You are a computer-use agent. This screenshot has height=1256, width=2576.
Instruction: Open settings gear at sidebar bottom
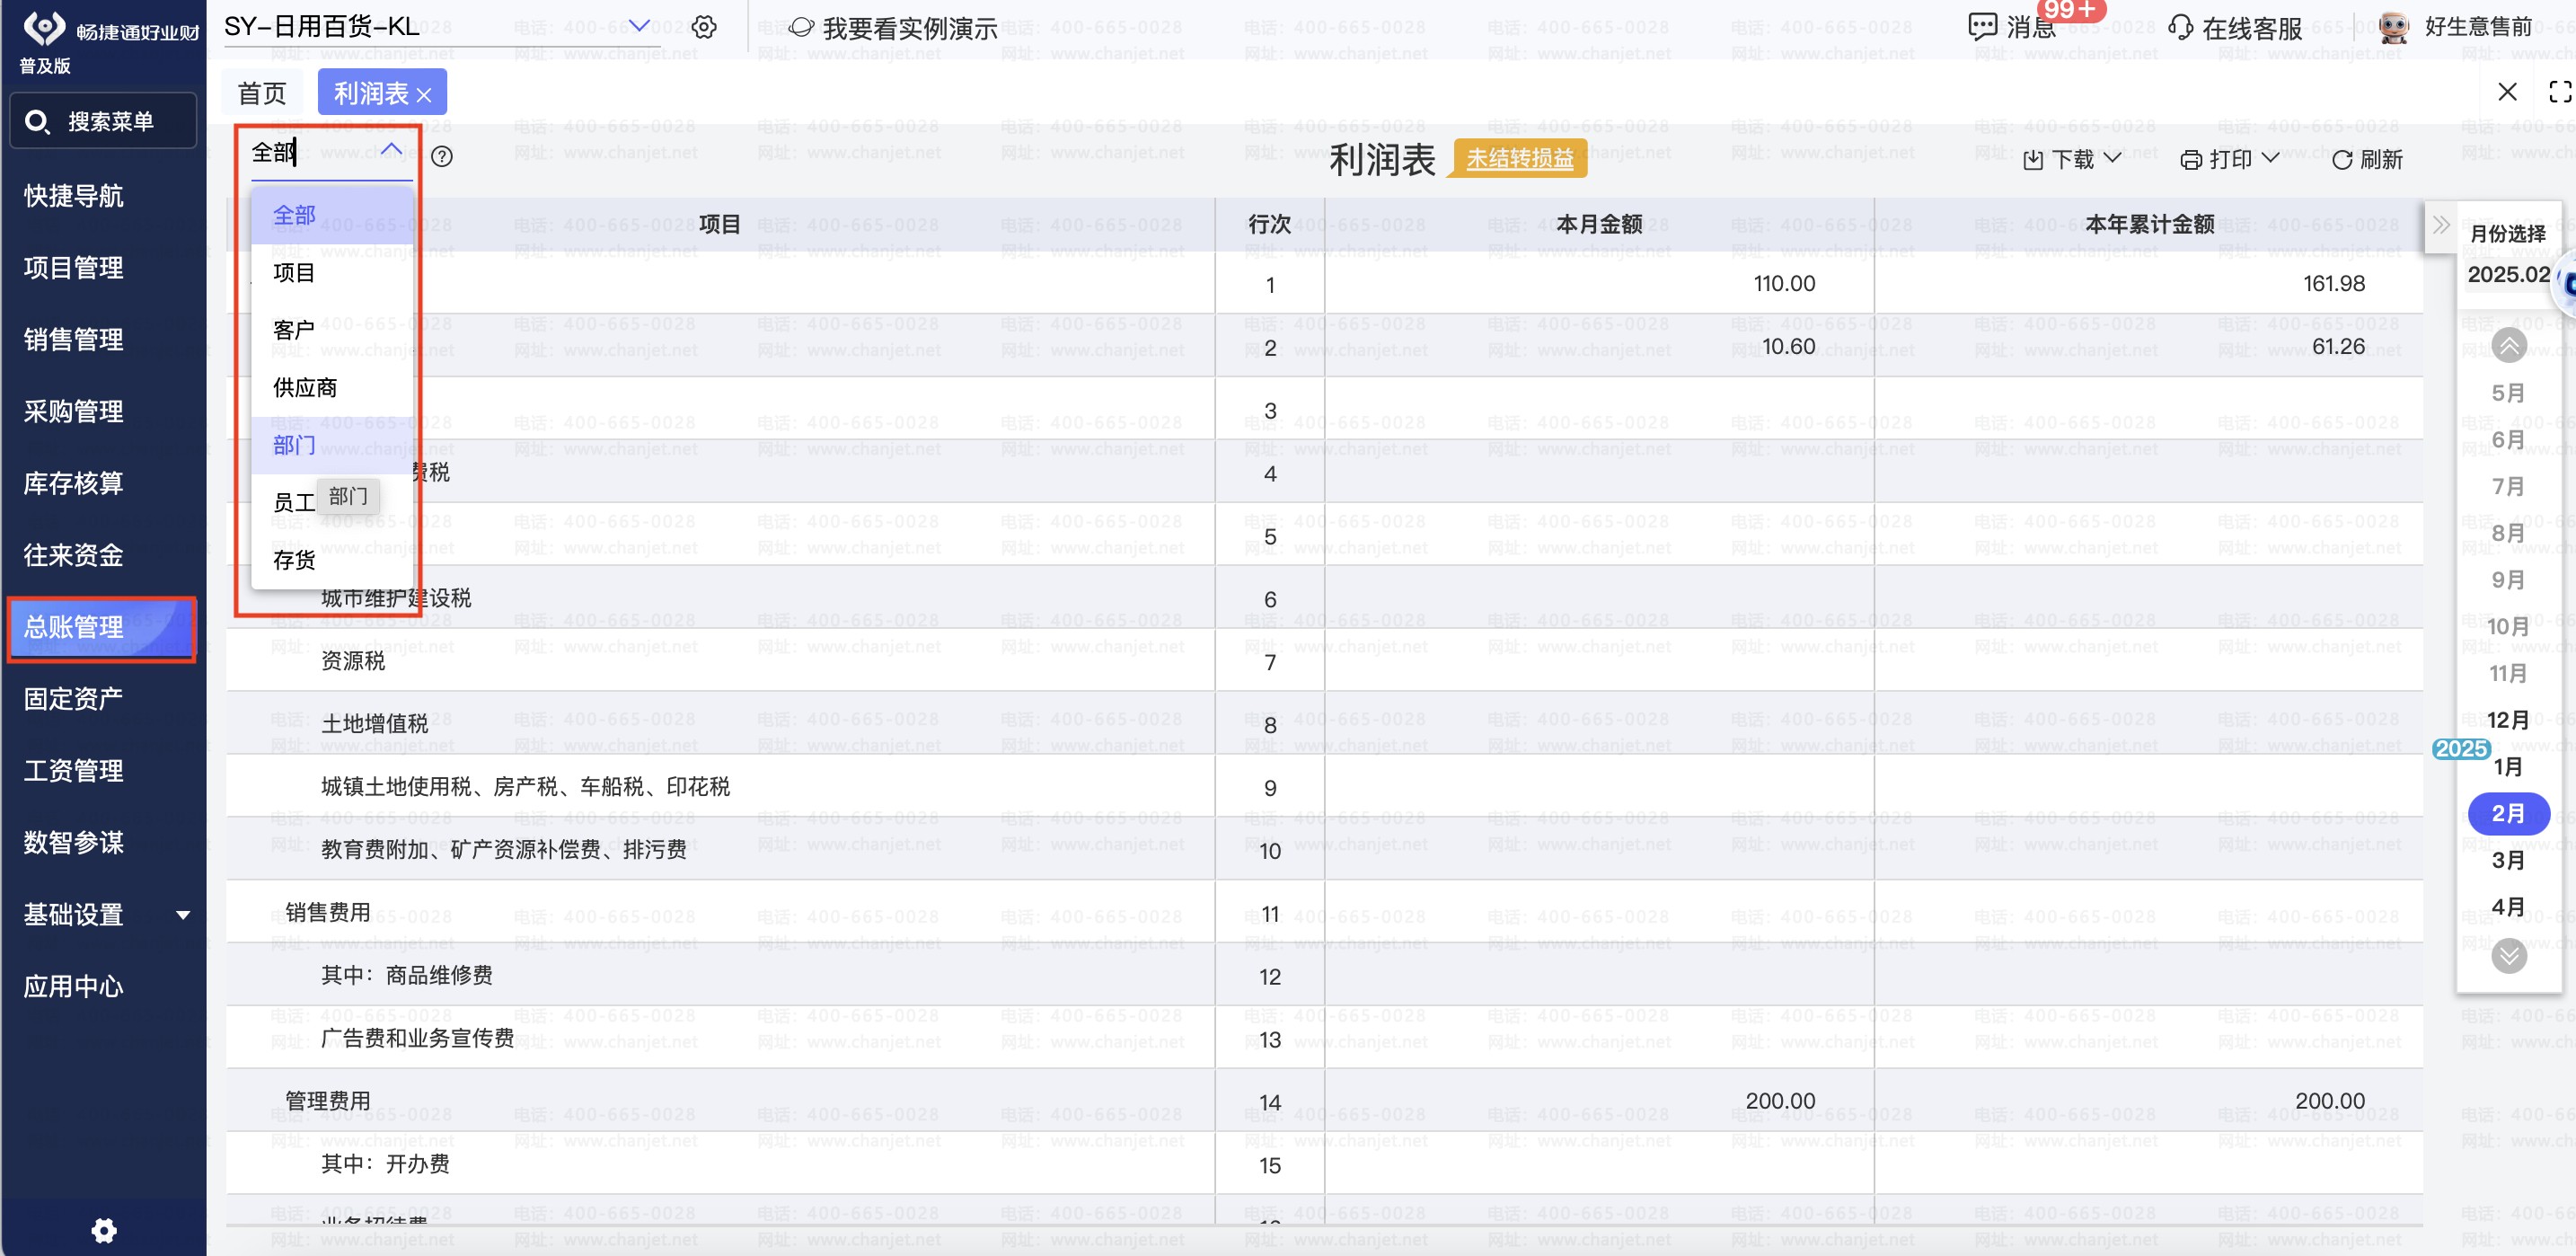(104, 1229)
